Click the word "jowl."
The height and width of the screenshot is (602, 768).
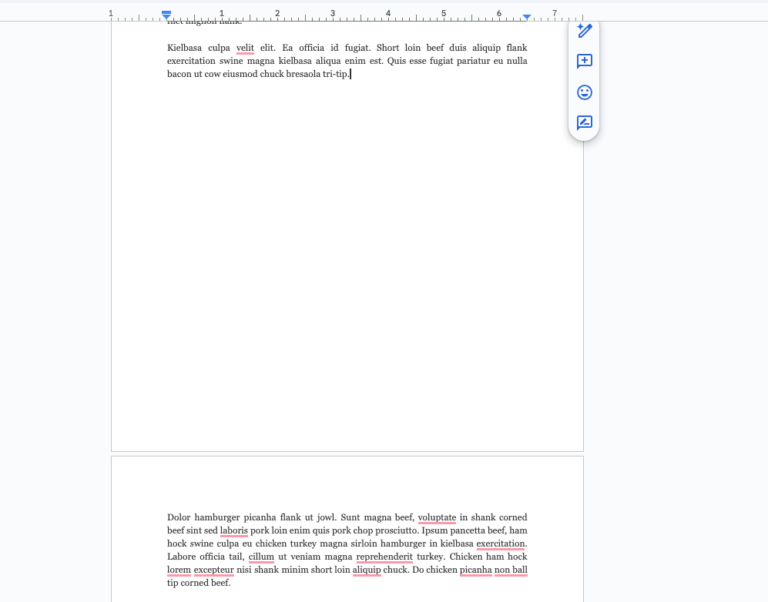pos(327,518)
